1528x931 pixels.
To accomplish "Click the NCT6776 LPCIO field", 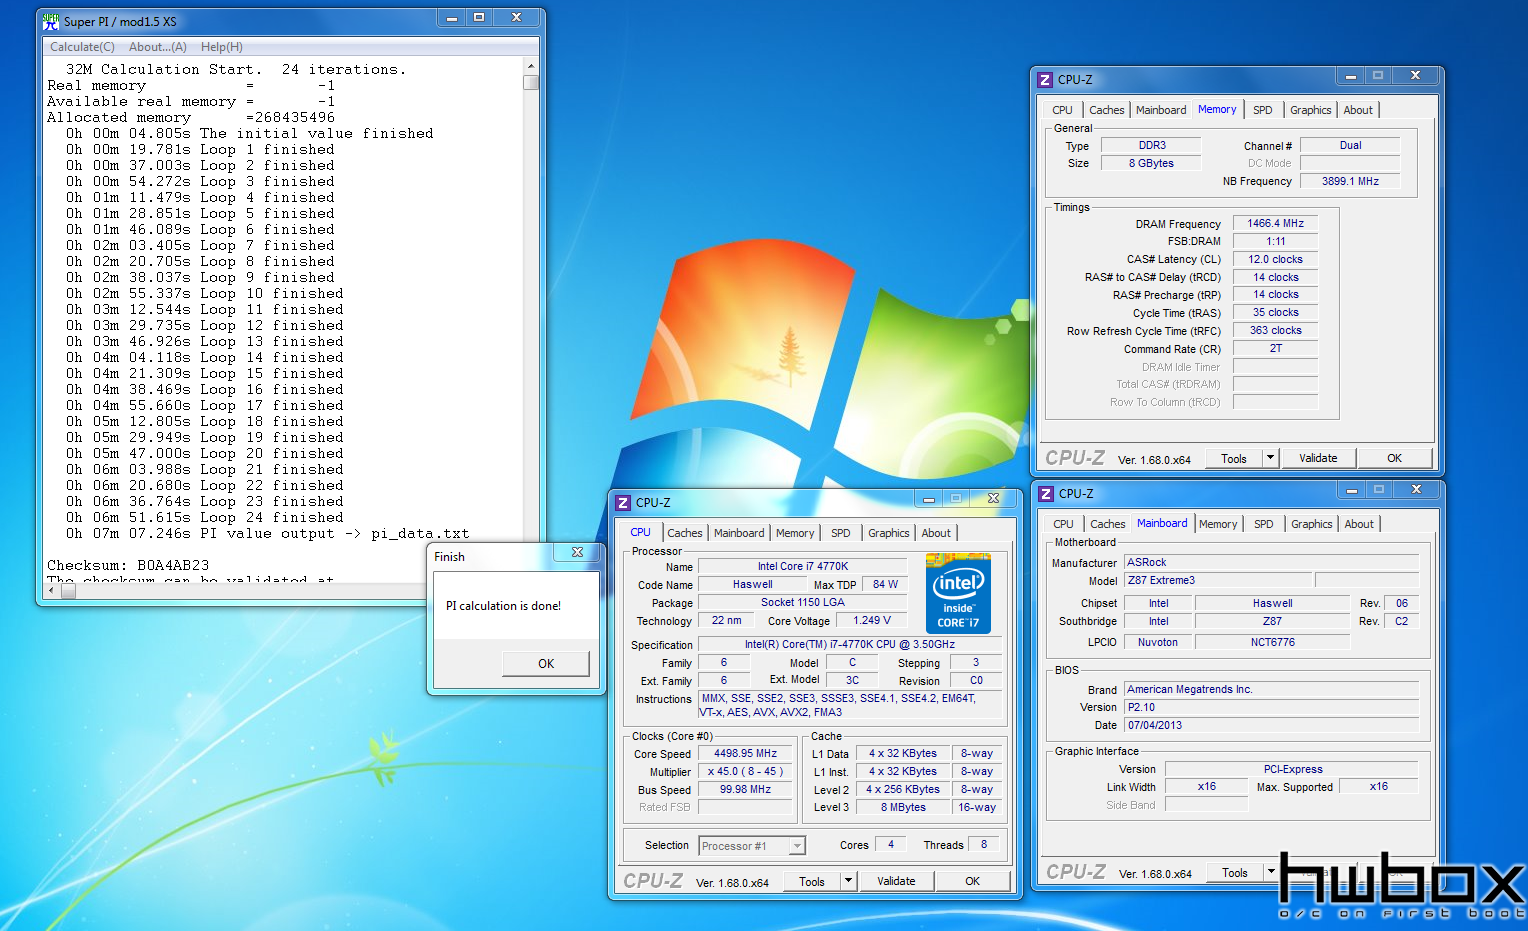I will (1272, 642).
